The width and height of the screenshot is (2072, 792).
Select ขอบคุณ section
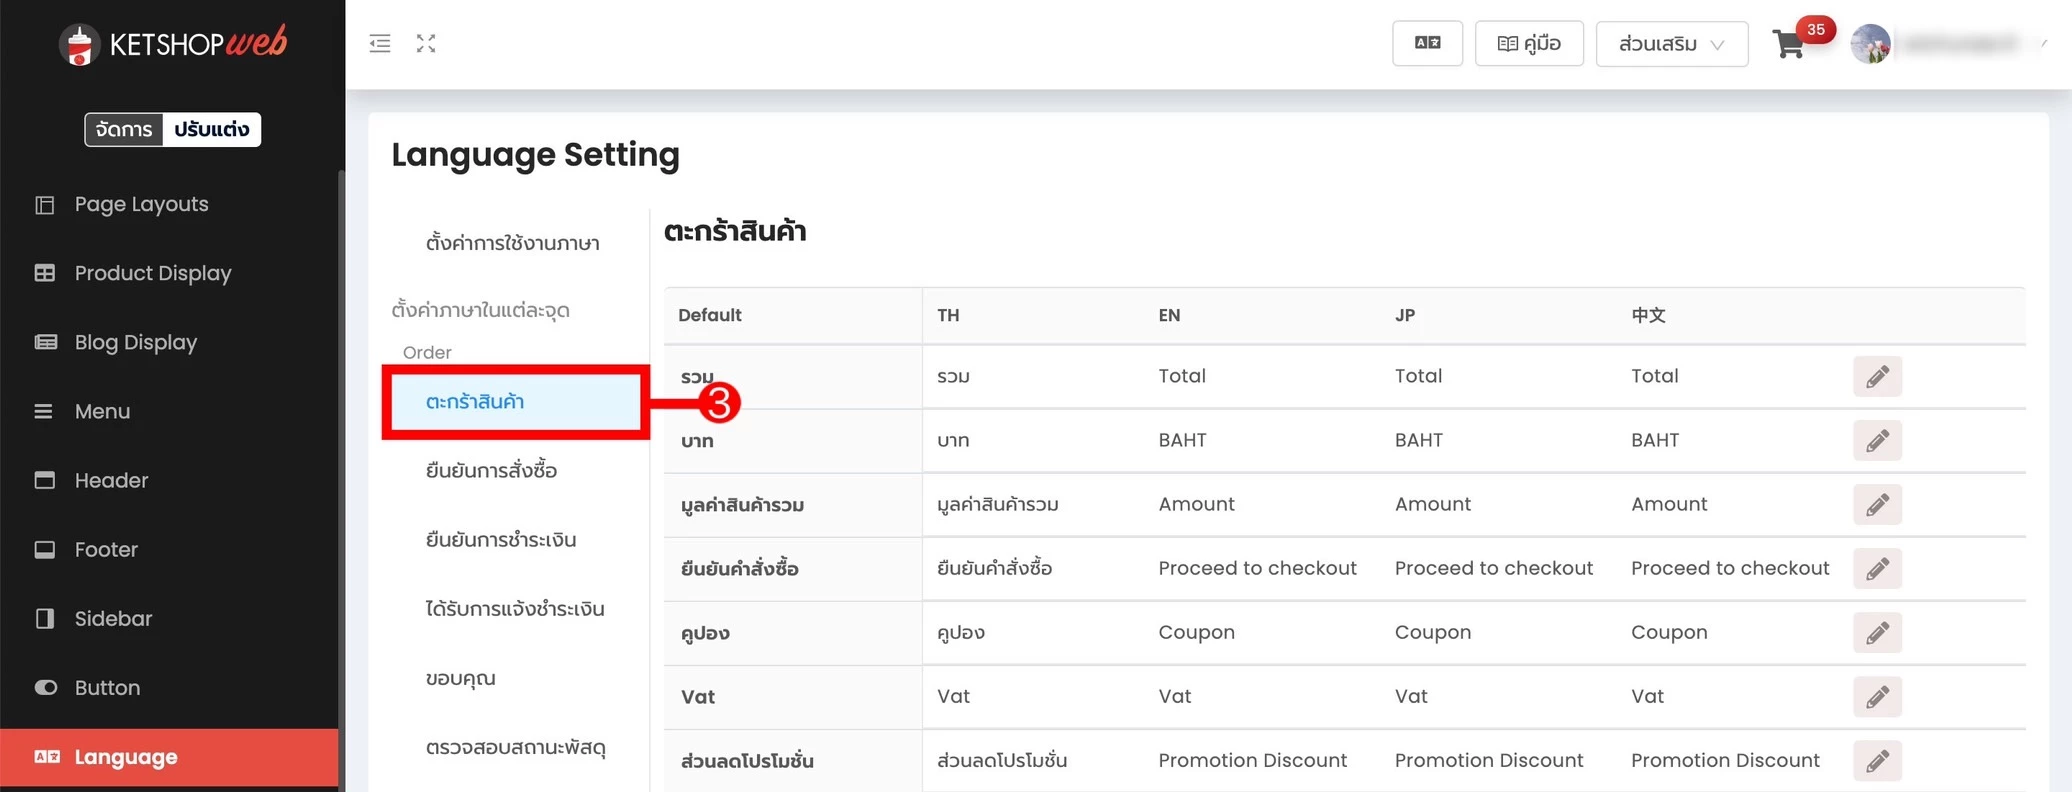click(460, 677)
